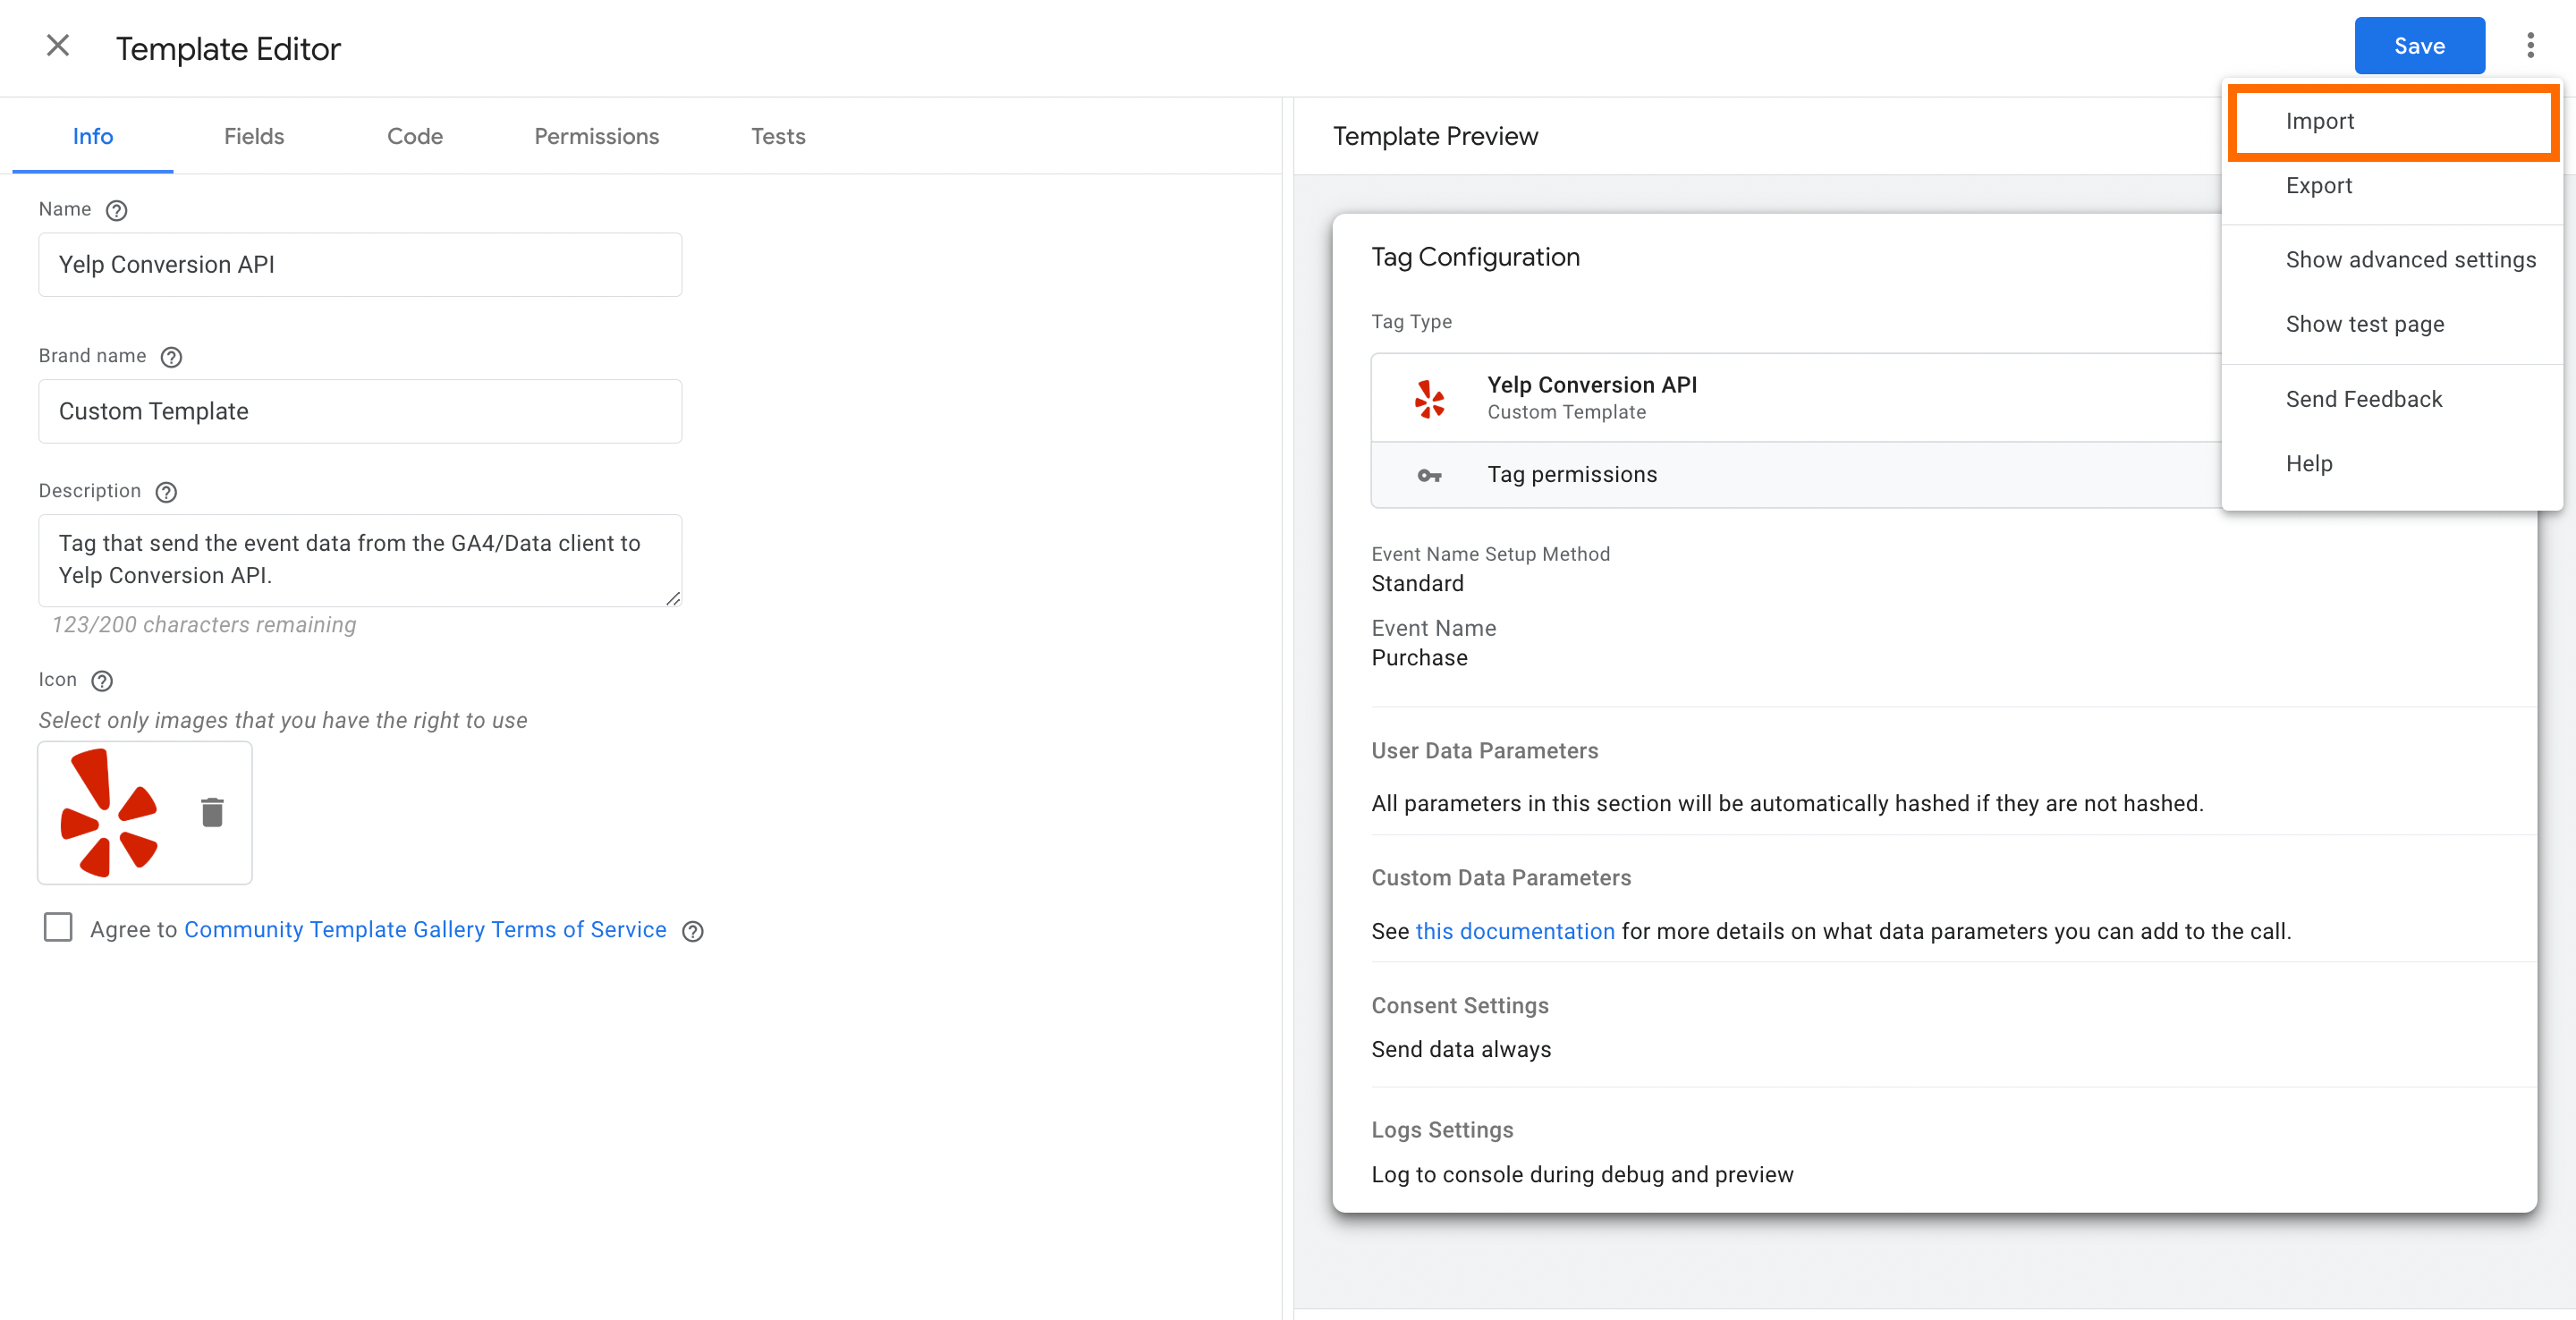Image resolution: width=2576 pixels, height=1320 pixels.
Task: Tick the Agree to Terms of Service checkbox
Action: pyautogui.click(x=58, y=928)
